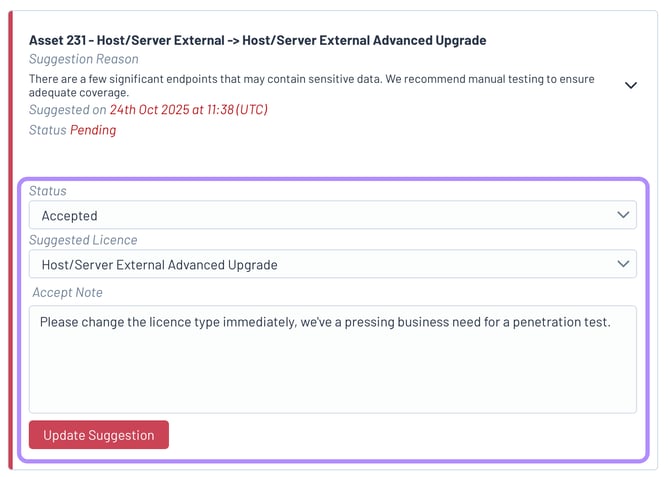Click the red Pending status text
670x477 pixels.
[x=93, y=130]
